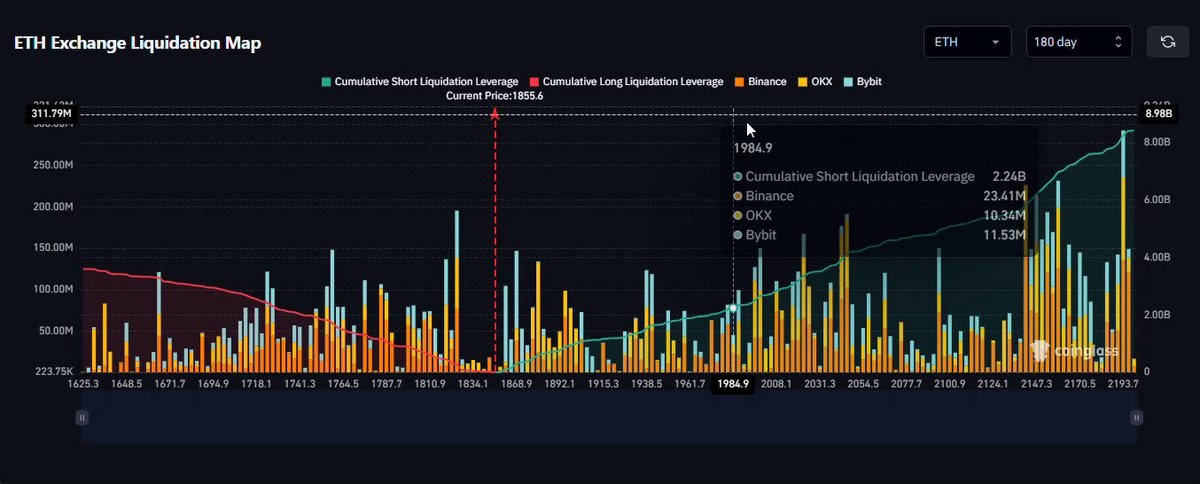
Task: Click the x-axis label 2054.5
Action: click(x=863, y=384)
